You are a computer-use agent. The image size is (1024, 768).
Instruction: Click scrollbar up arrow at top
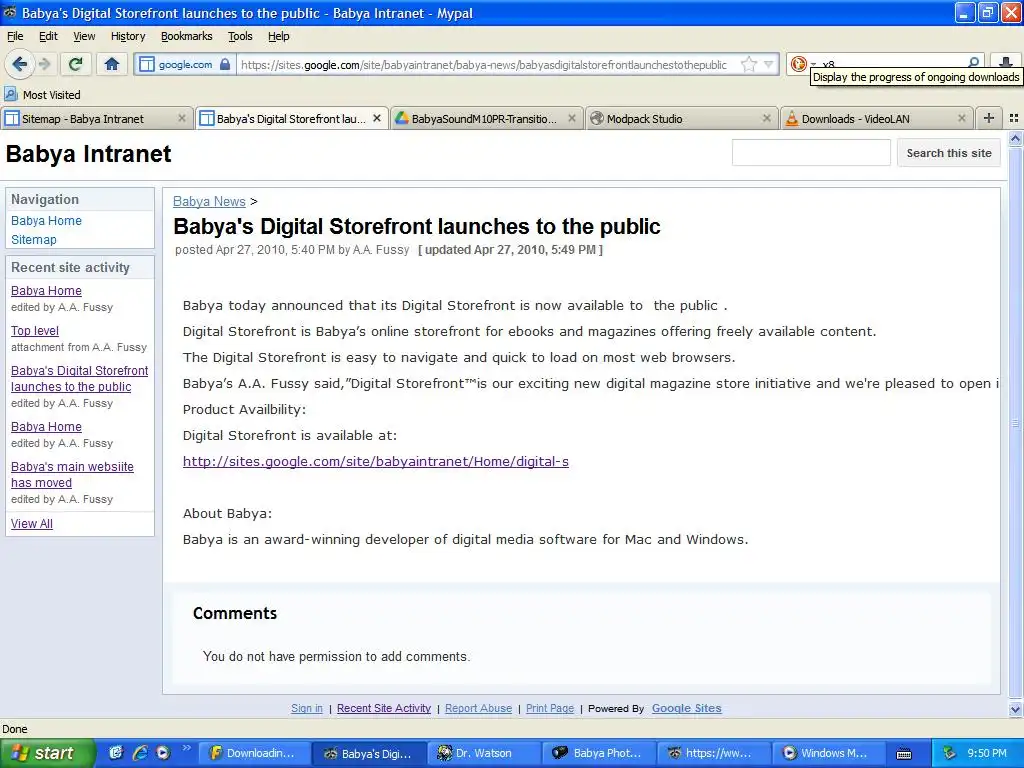coord(1015,138)
